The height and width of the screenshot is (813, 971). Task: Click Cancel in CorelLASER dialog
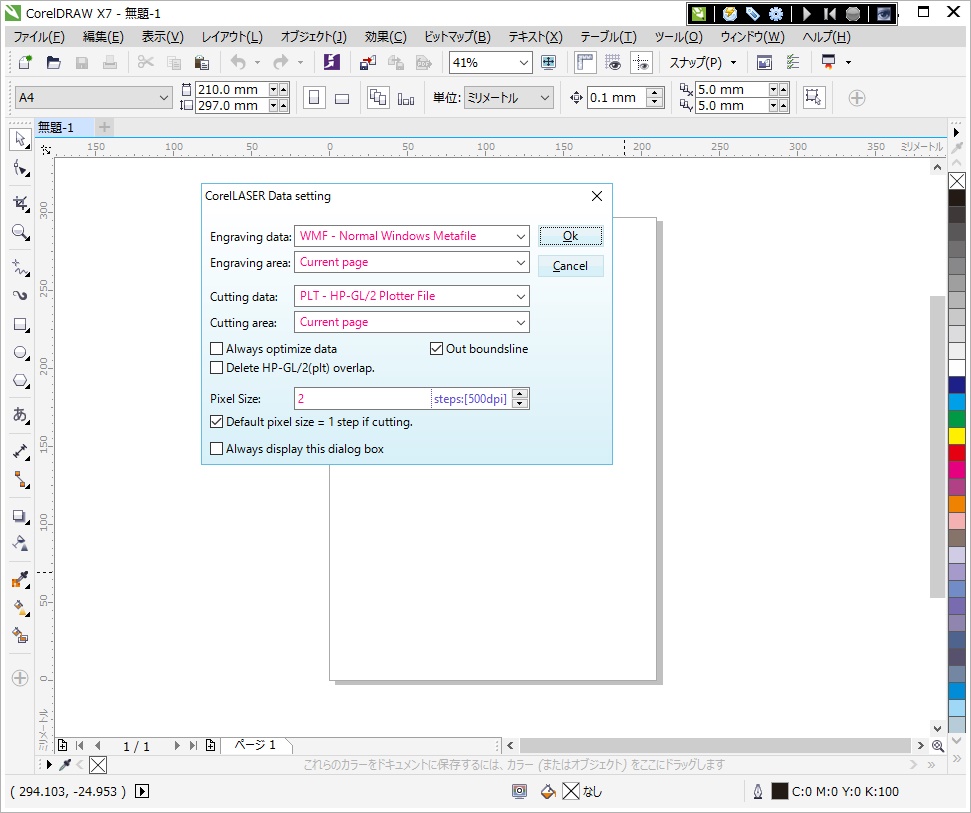570,266
